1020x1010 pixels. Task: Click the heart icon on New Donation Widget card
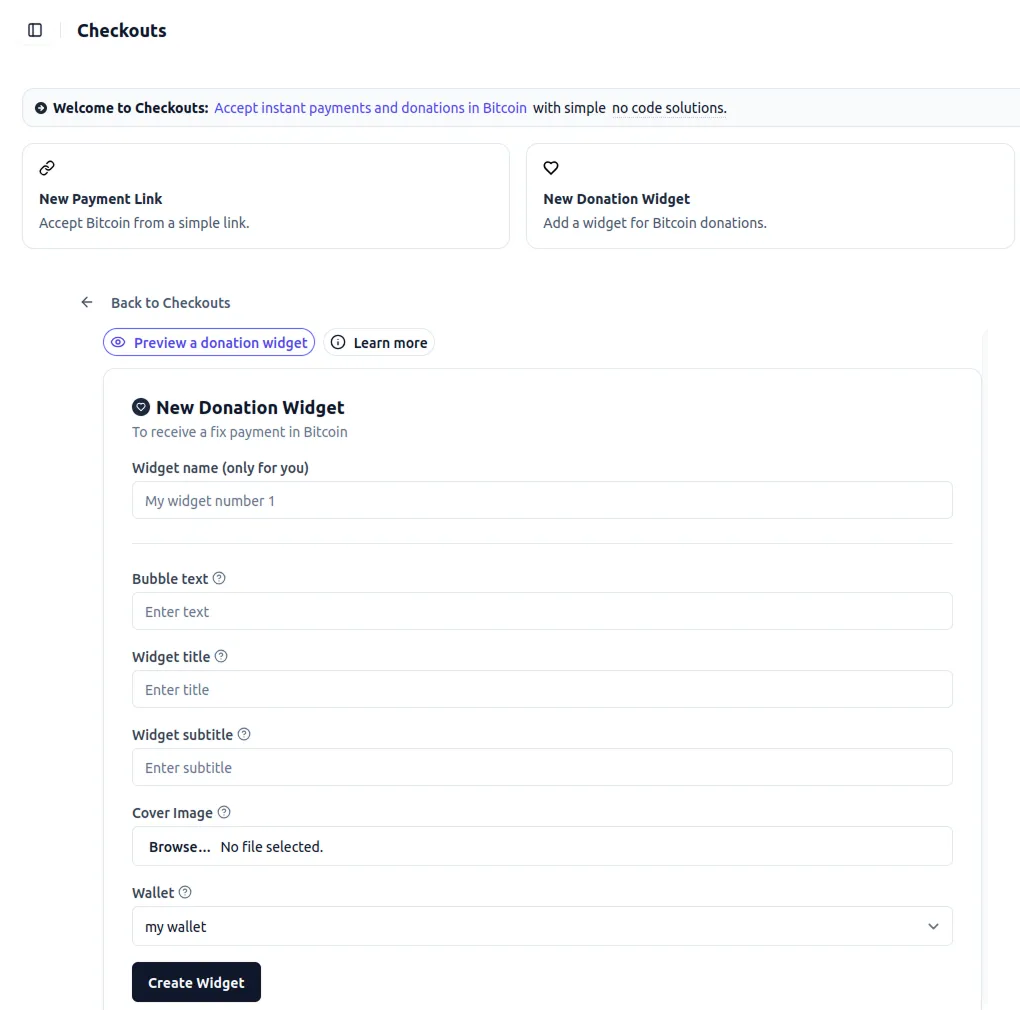pyautogui.click(x=551, y=167)
